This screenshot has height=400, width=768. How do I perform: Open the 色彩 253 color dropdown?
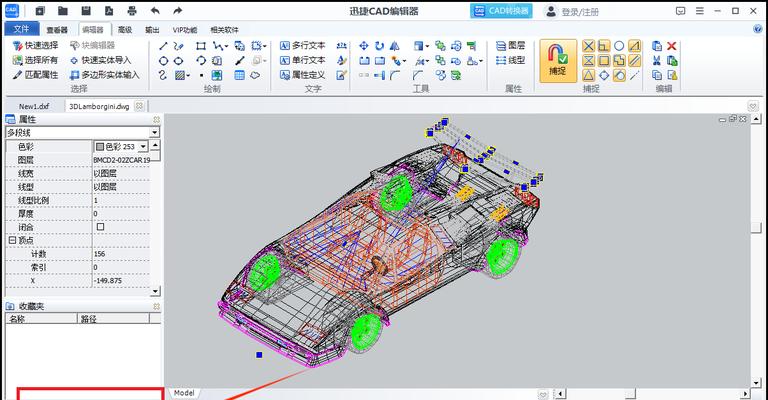coord(143,146)
